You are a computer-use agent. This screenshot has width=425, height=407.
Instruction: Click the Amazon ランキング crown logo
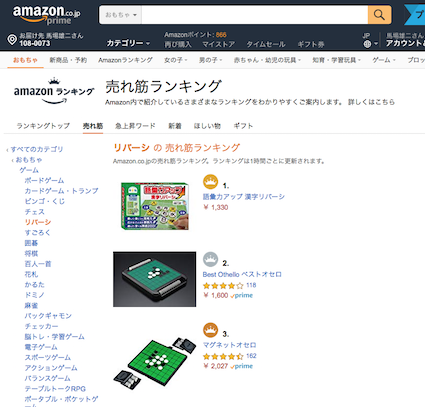[x=54, y=91]
